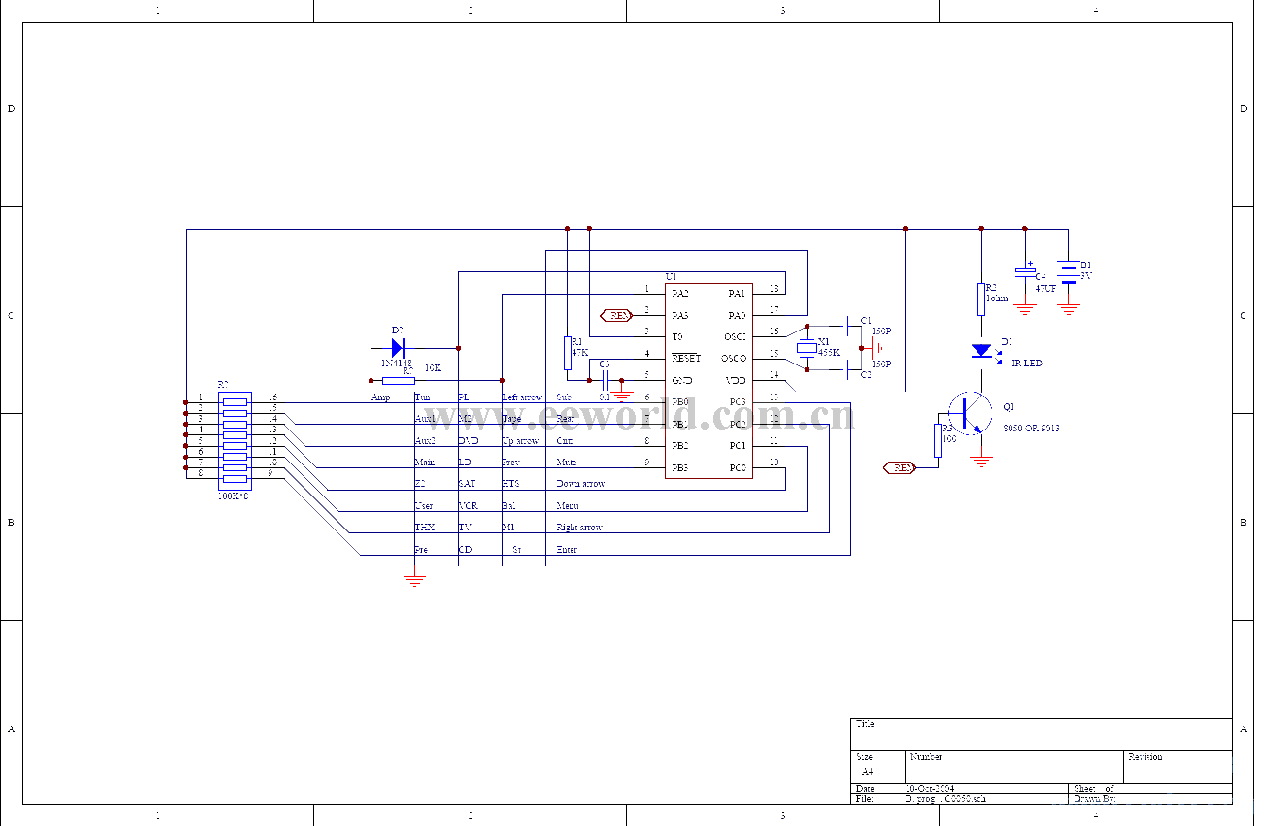The width and height of the screenshot is (1280, 826).
Task: Click the REM port near resistor R3
Action: 900,467
